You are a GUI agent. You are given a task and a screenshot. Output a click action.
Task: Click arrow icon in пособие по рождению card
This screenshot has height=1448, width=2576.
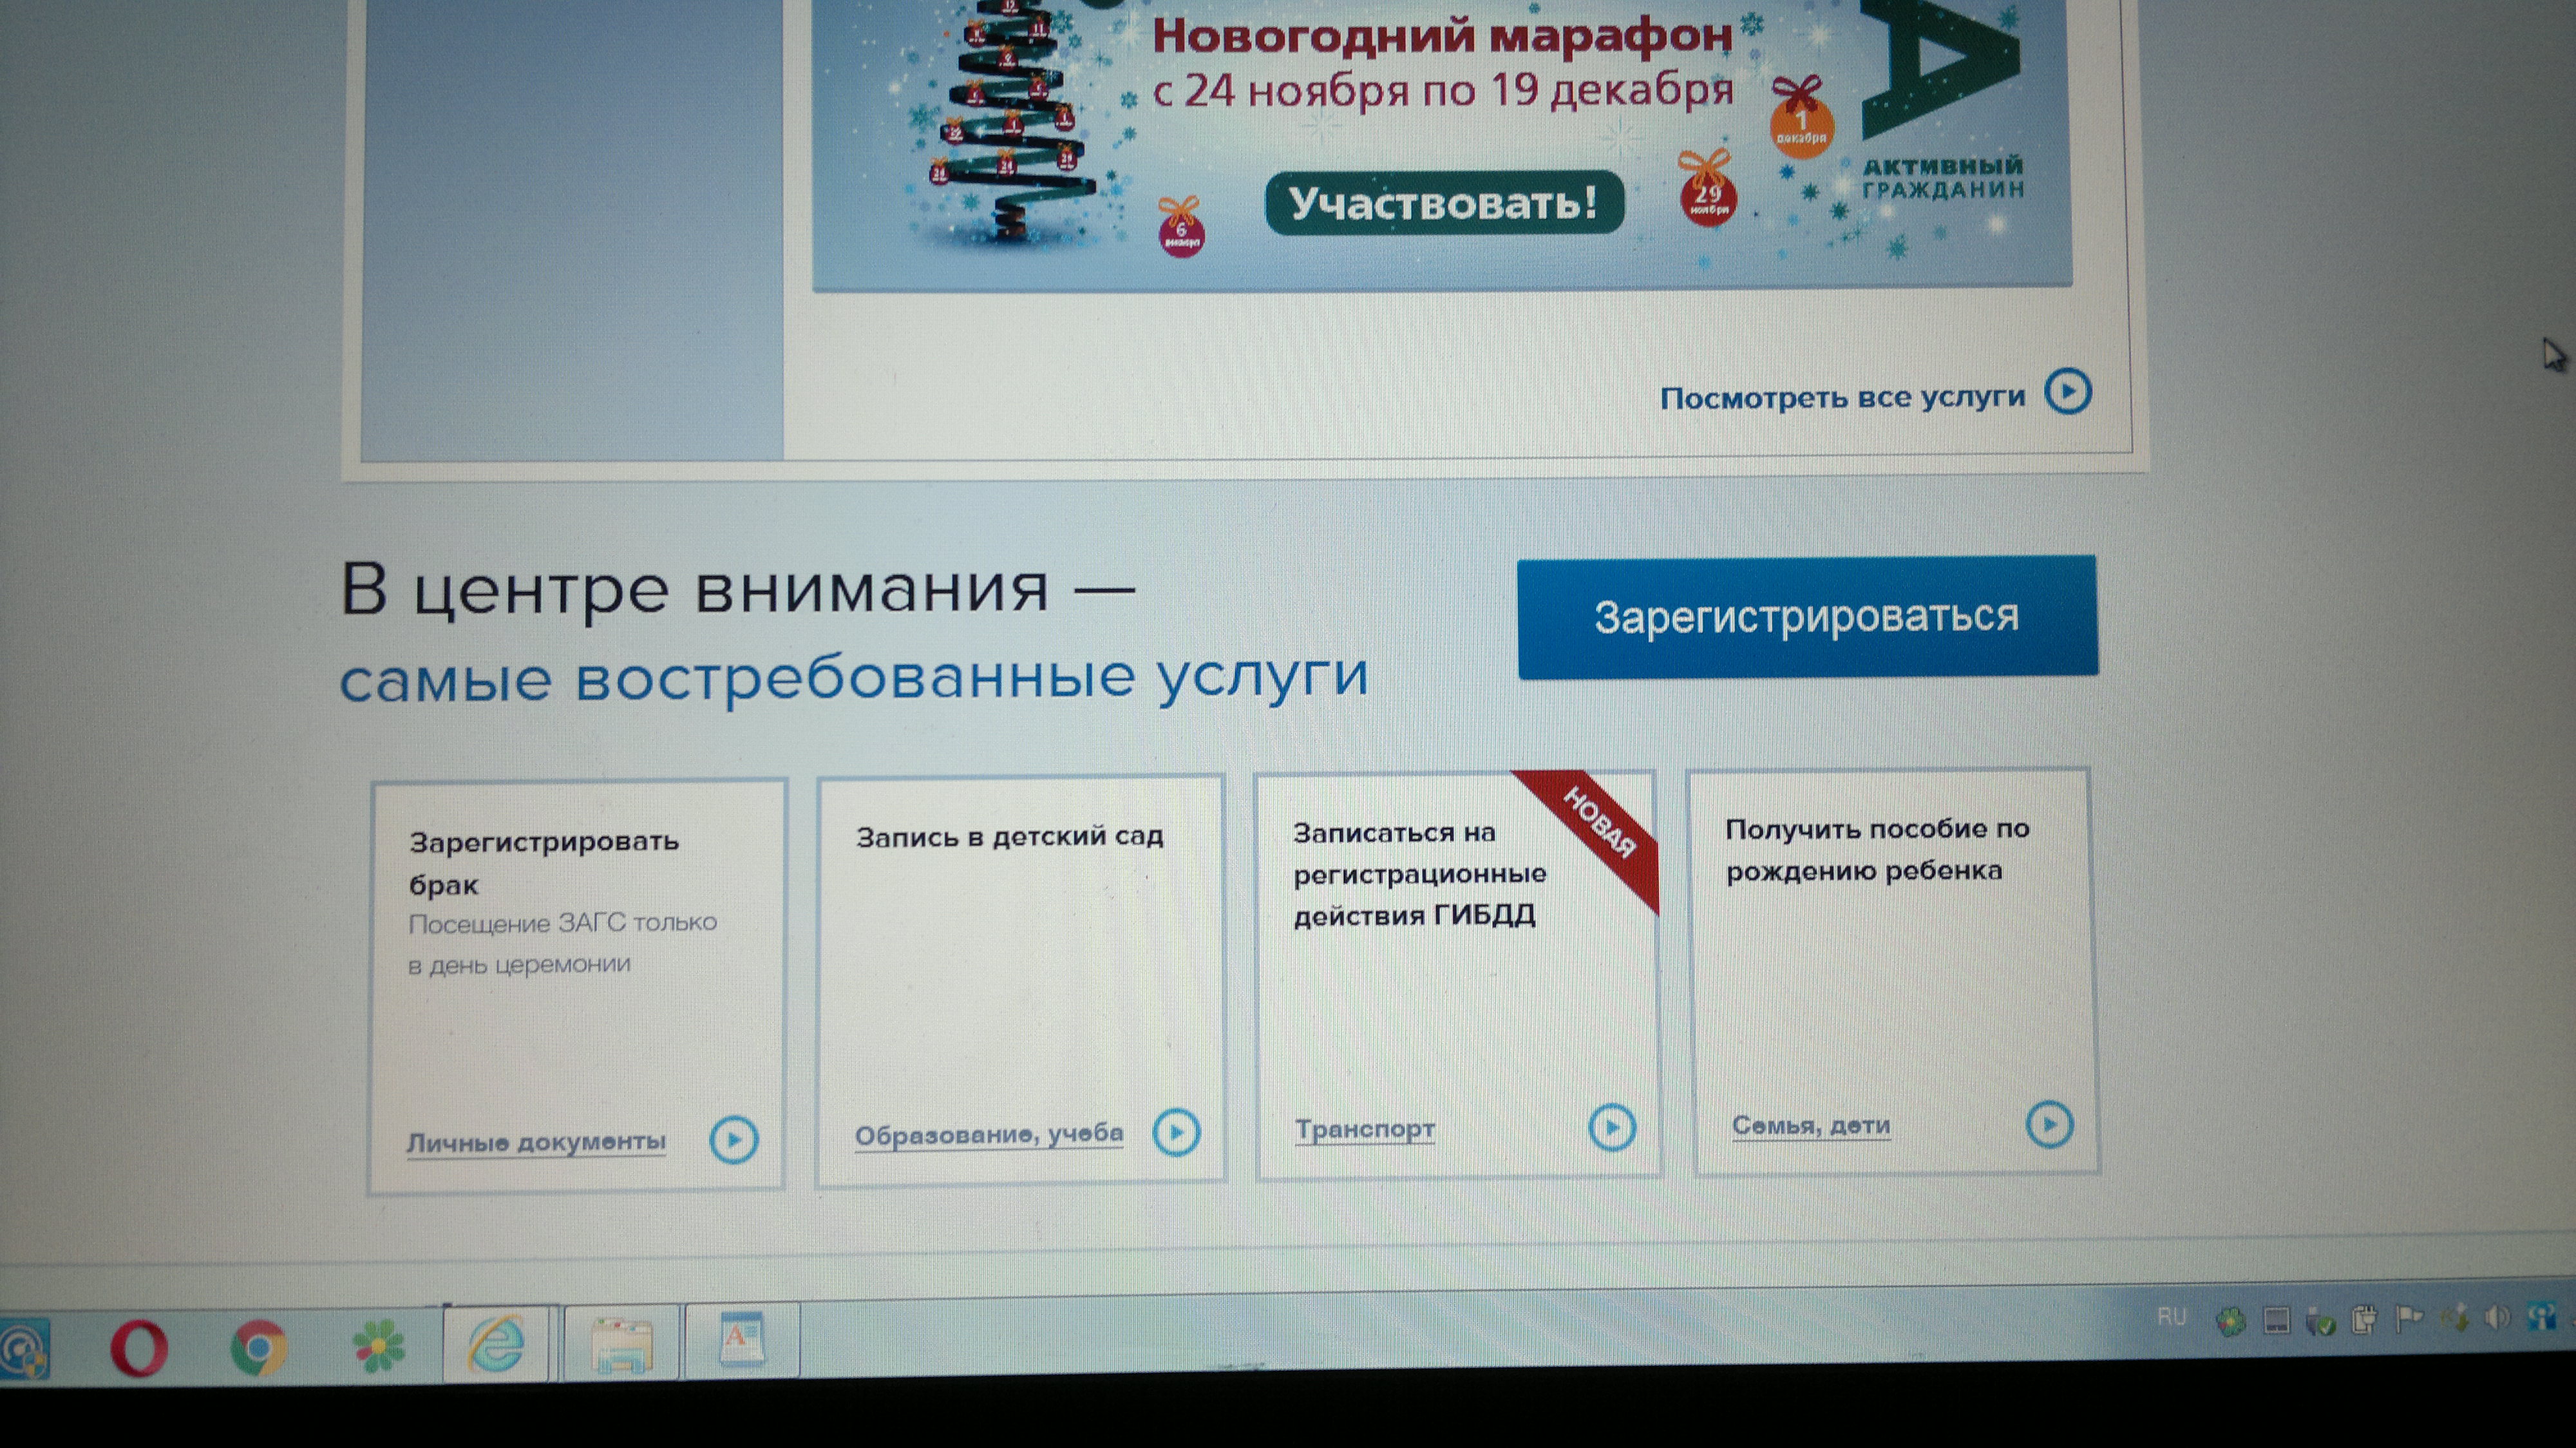(x=2049, y=1124)
